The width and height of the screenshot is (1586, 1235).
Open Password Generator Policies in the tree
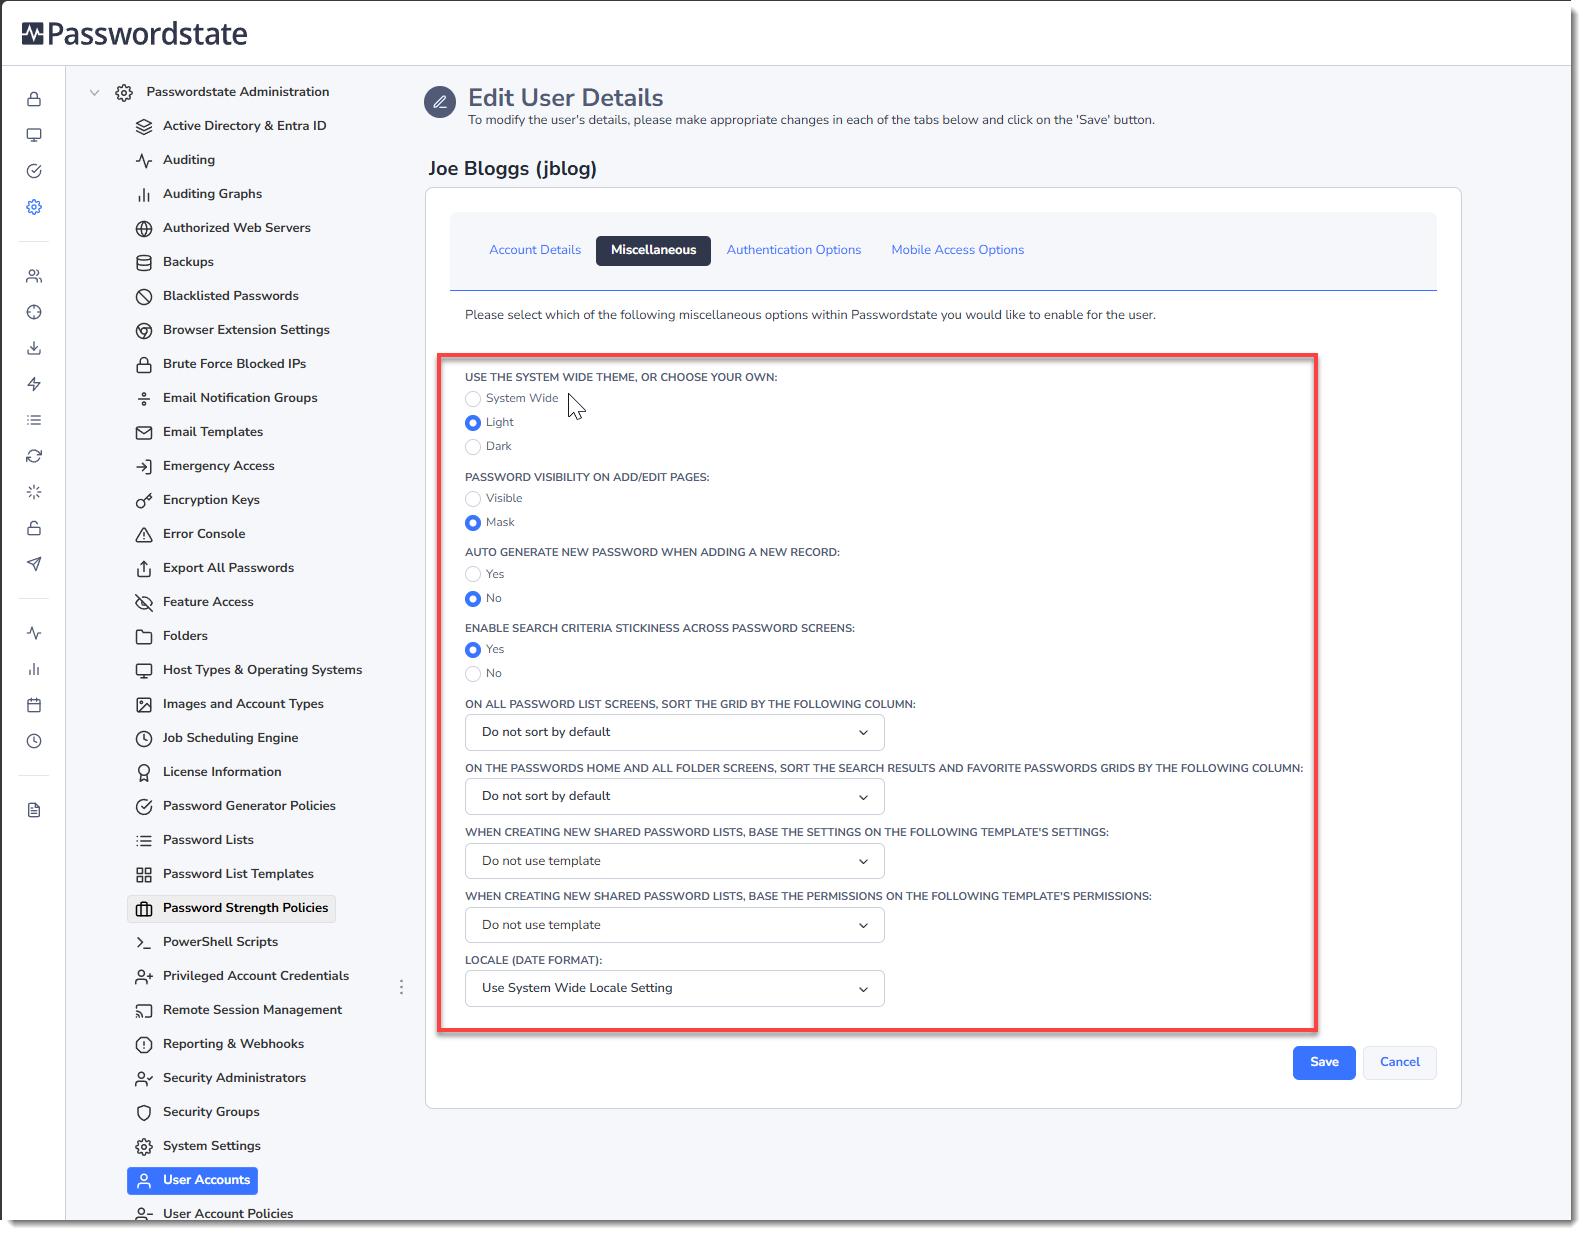(249, 806)
